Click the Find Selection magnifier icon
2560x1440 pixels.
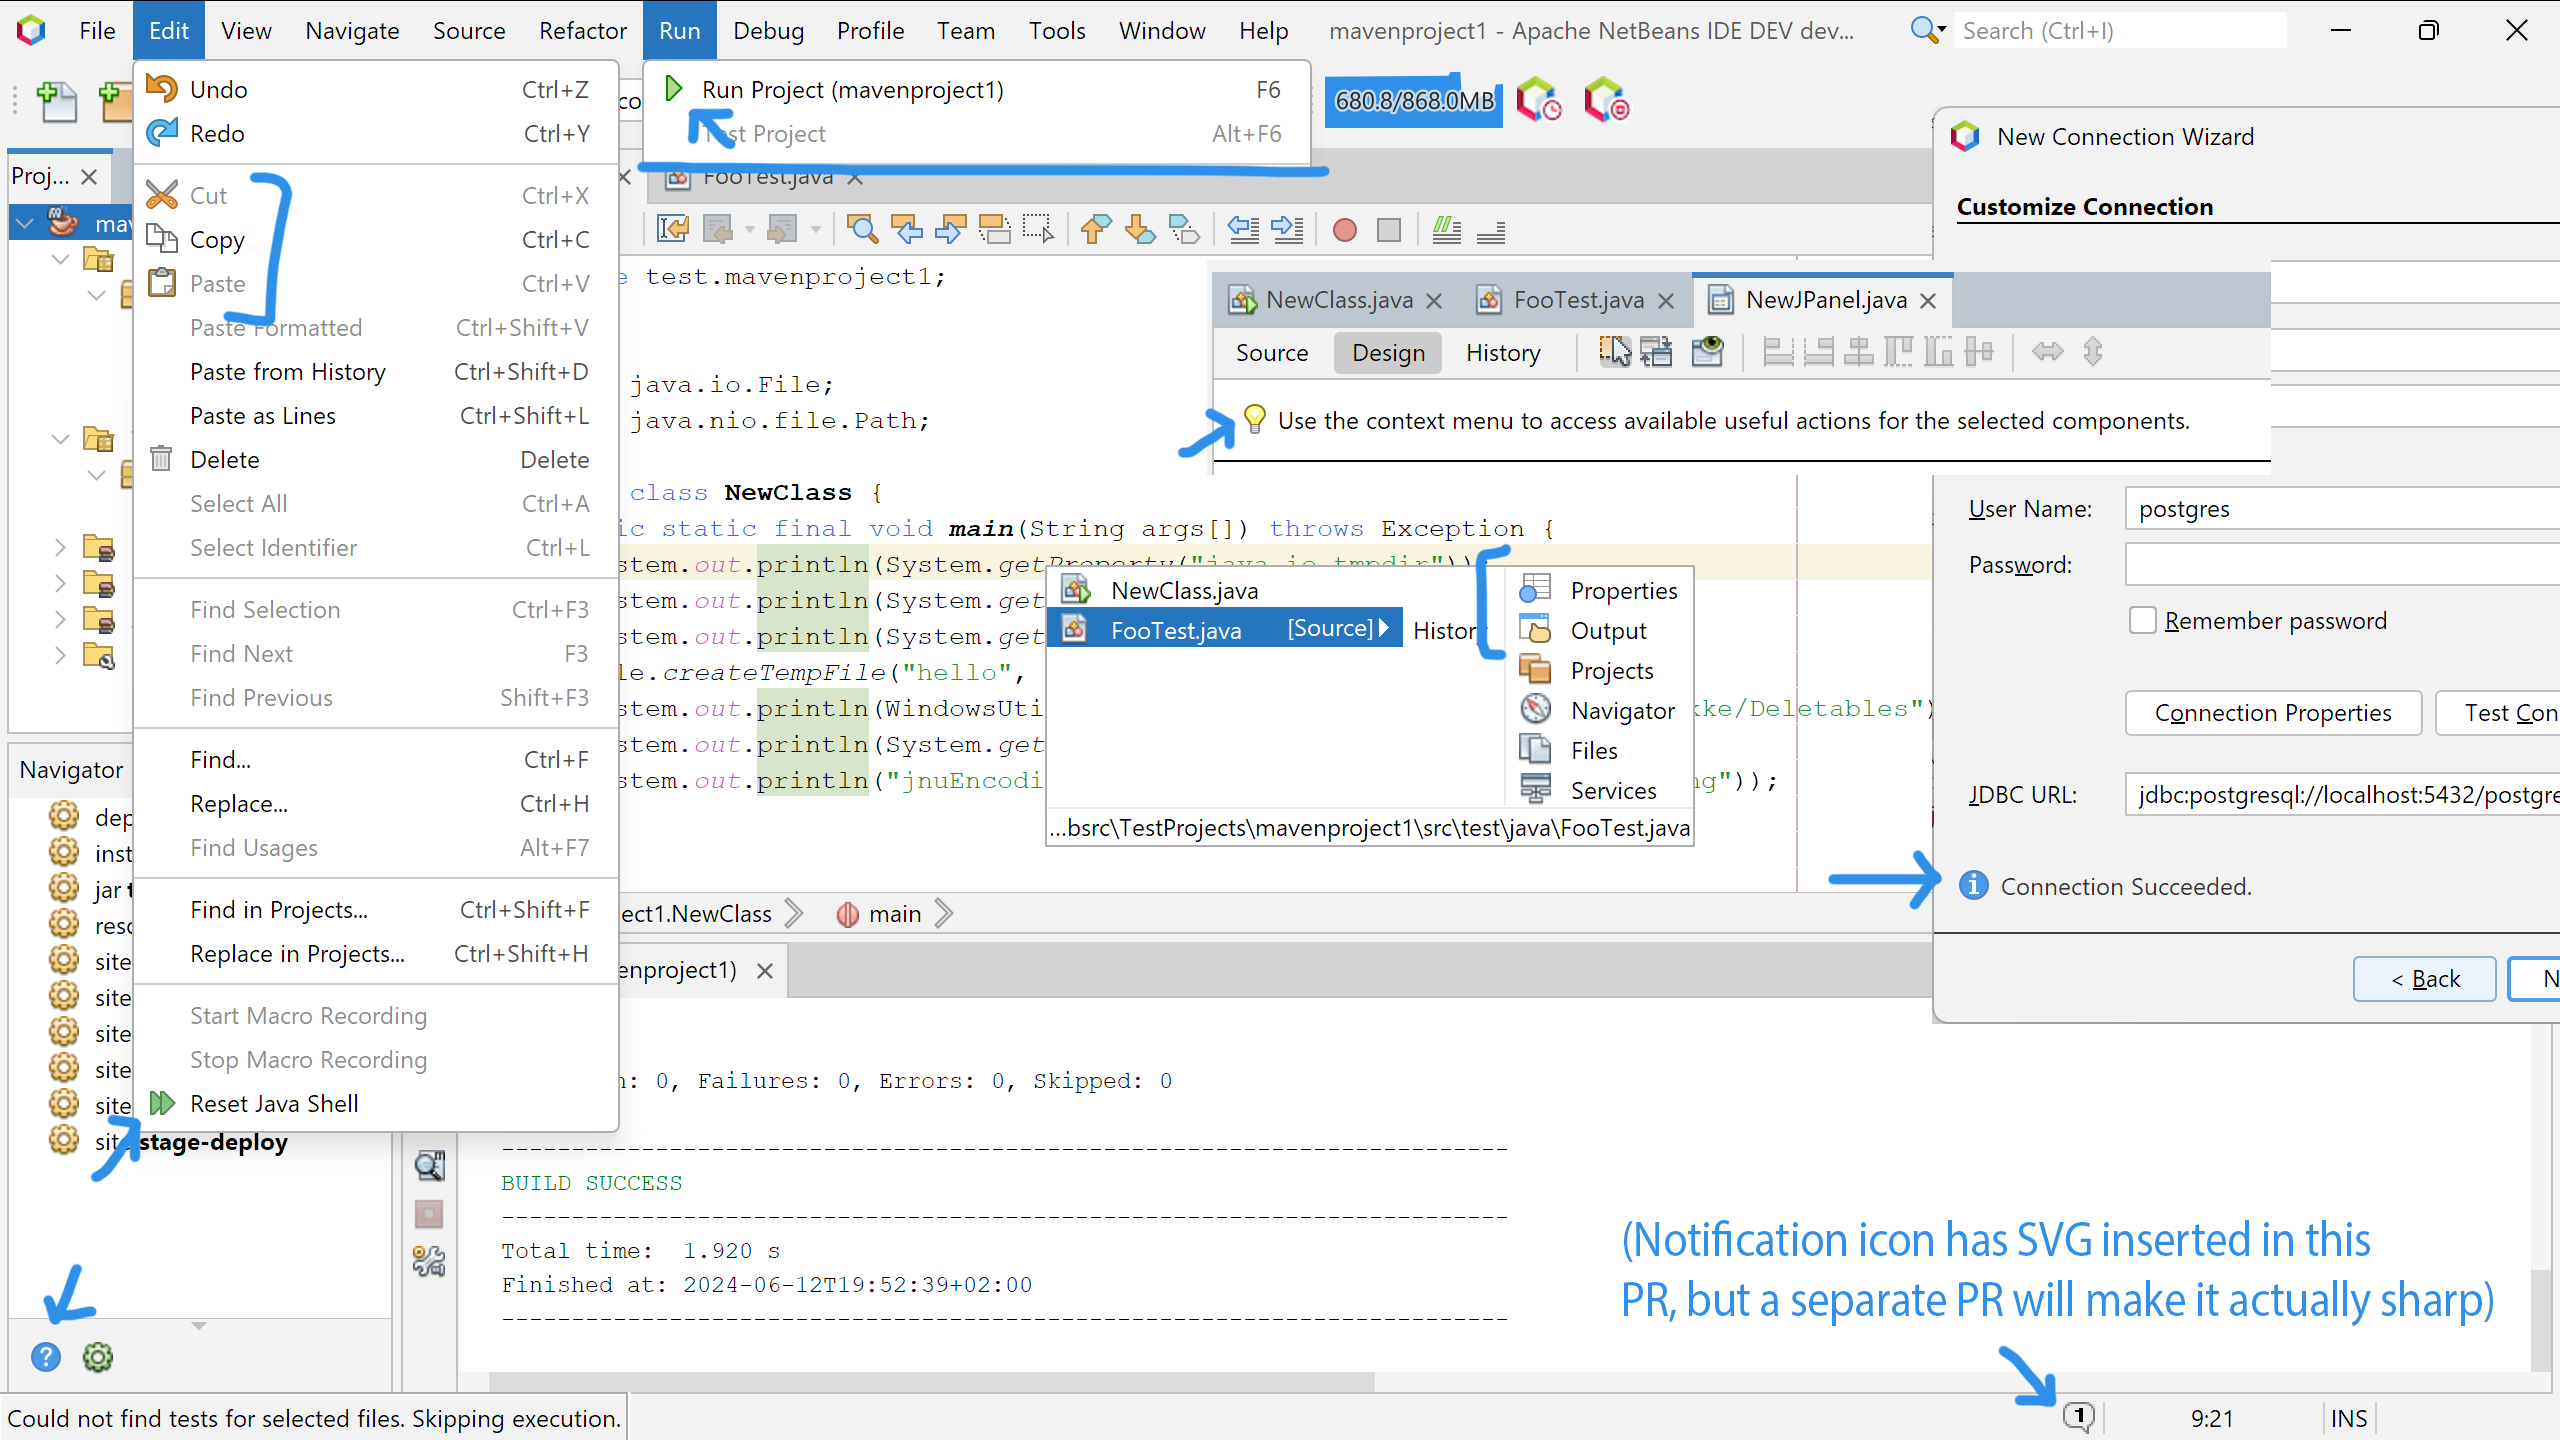[861, 230]
